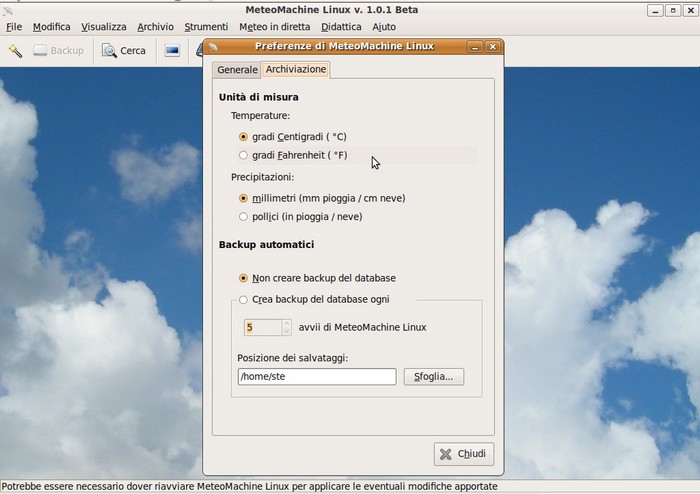The image size is (700, 494).
Task: Click the Temperature: label
Action: pyautogui.click(x=260, y=116)
